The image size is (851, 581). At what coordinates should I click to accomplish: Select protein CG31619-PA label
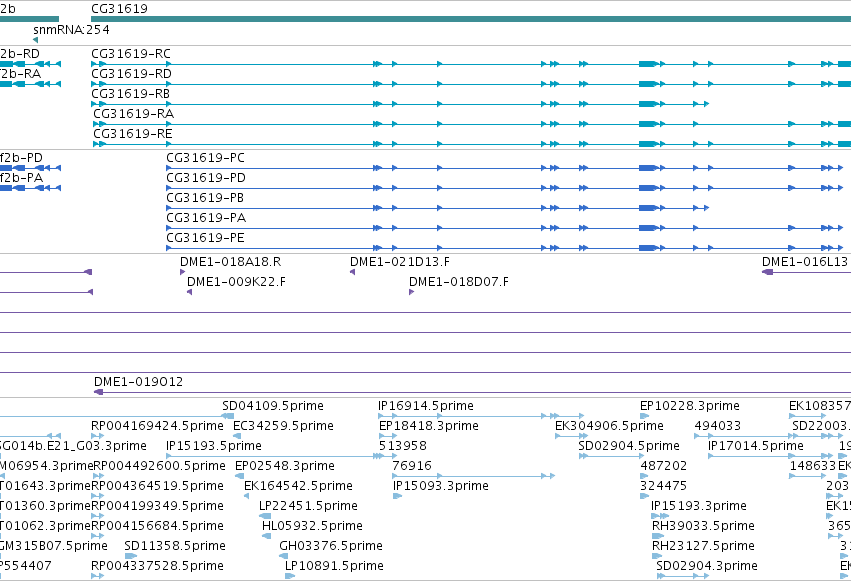click(x=206, y=218)
